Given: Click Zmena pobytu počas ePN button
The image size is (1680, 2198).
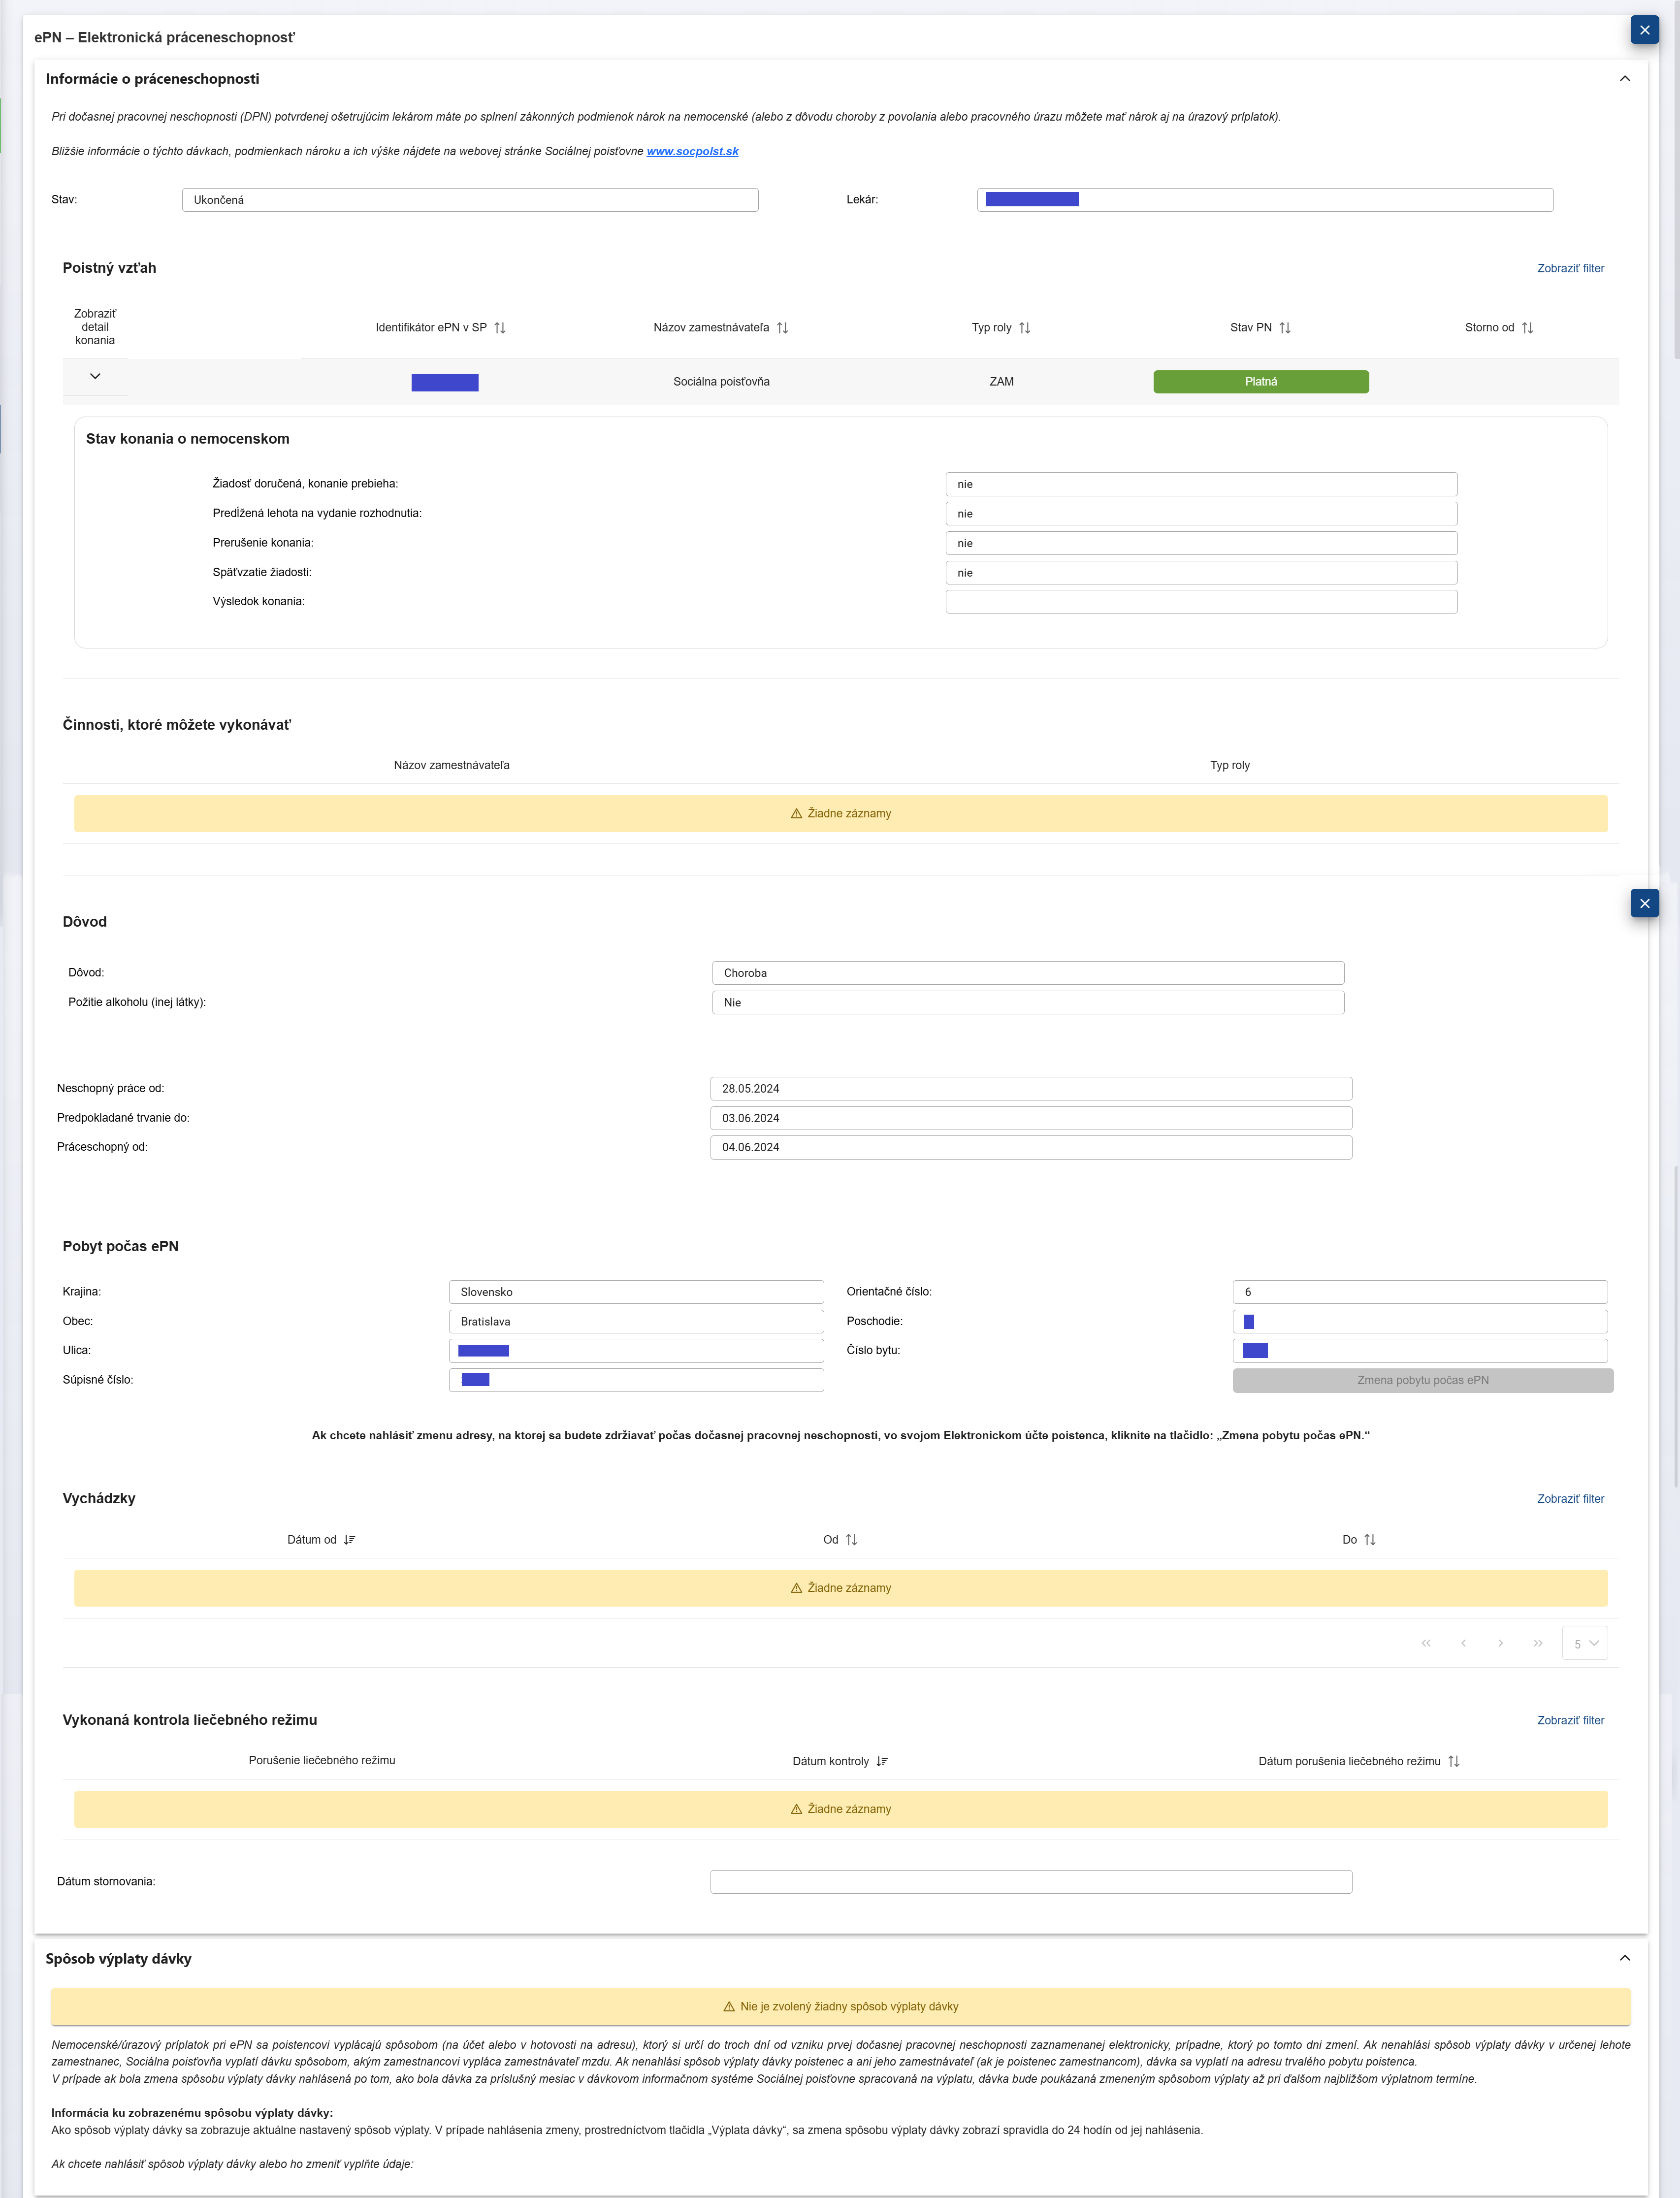Looking at the screenshot, I should pos(1422,1381).
